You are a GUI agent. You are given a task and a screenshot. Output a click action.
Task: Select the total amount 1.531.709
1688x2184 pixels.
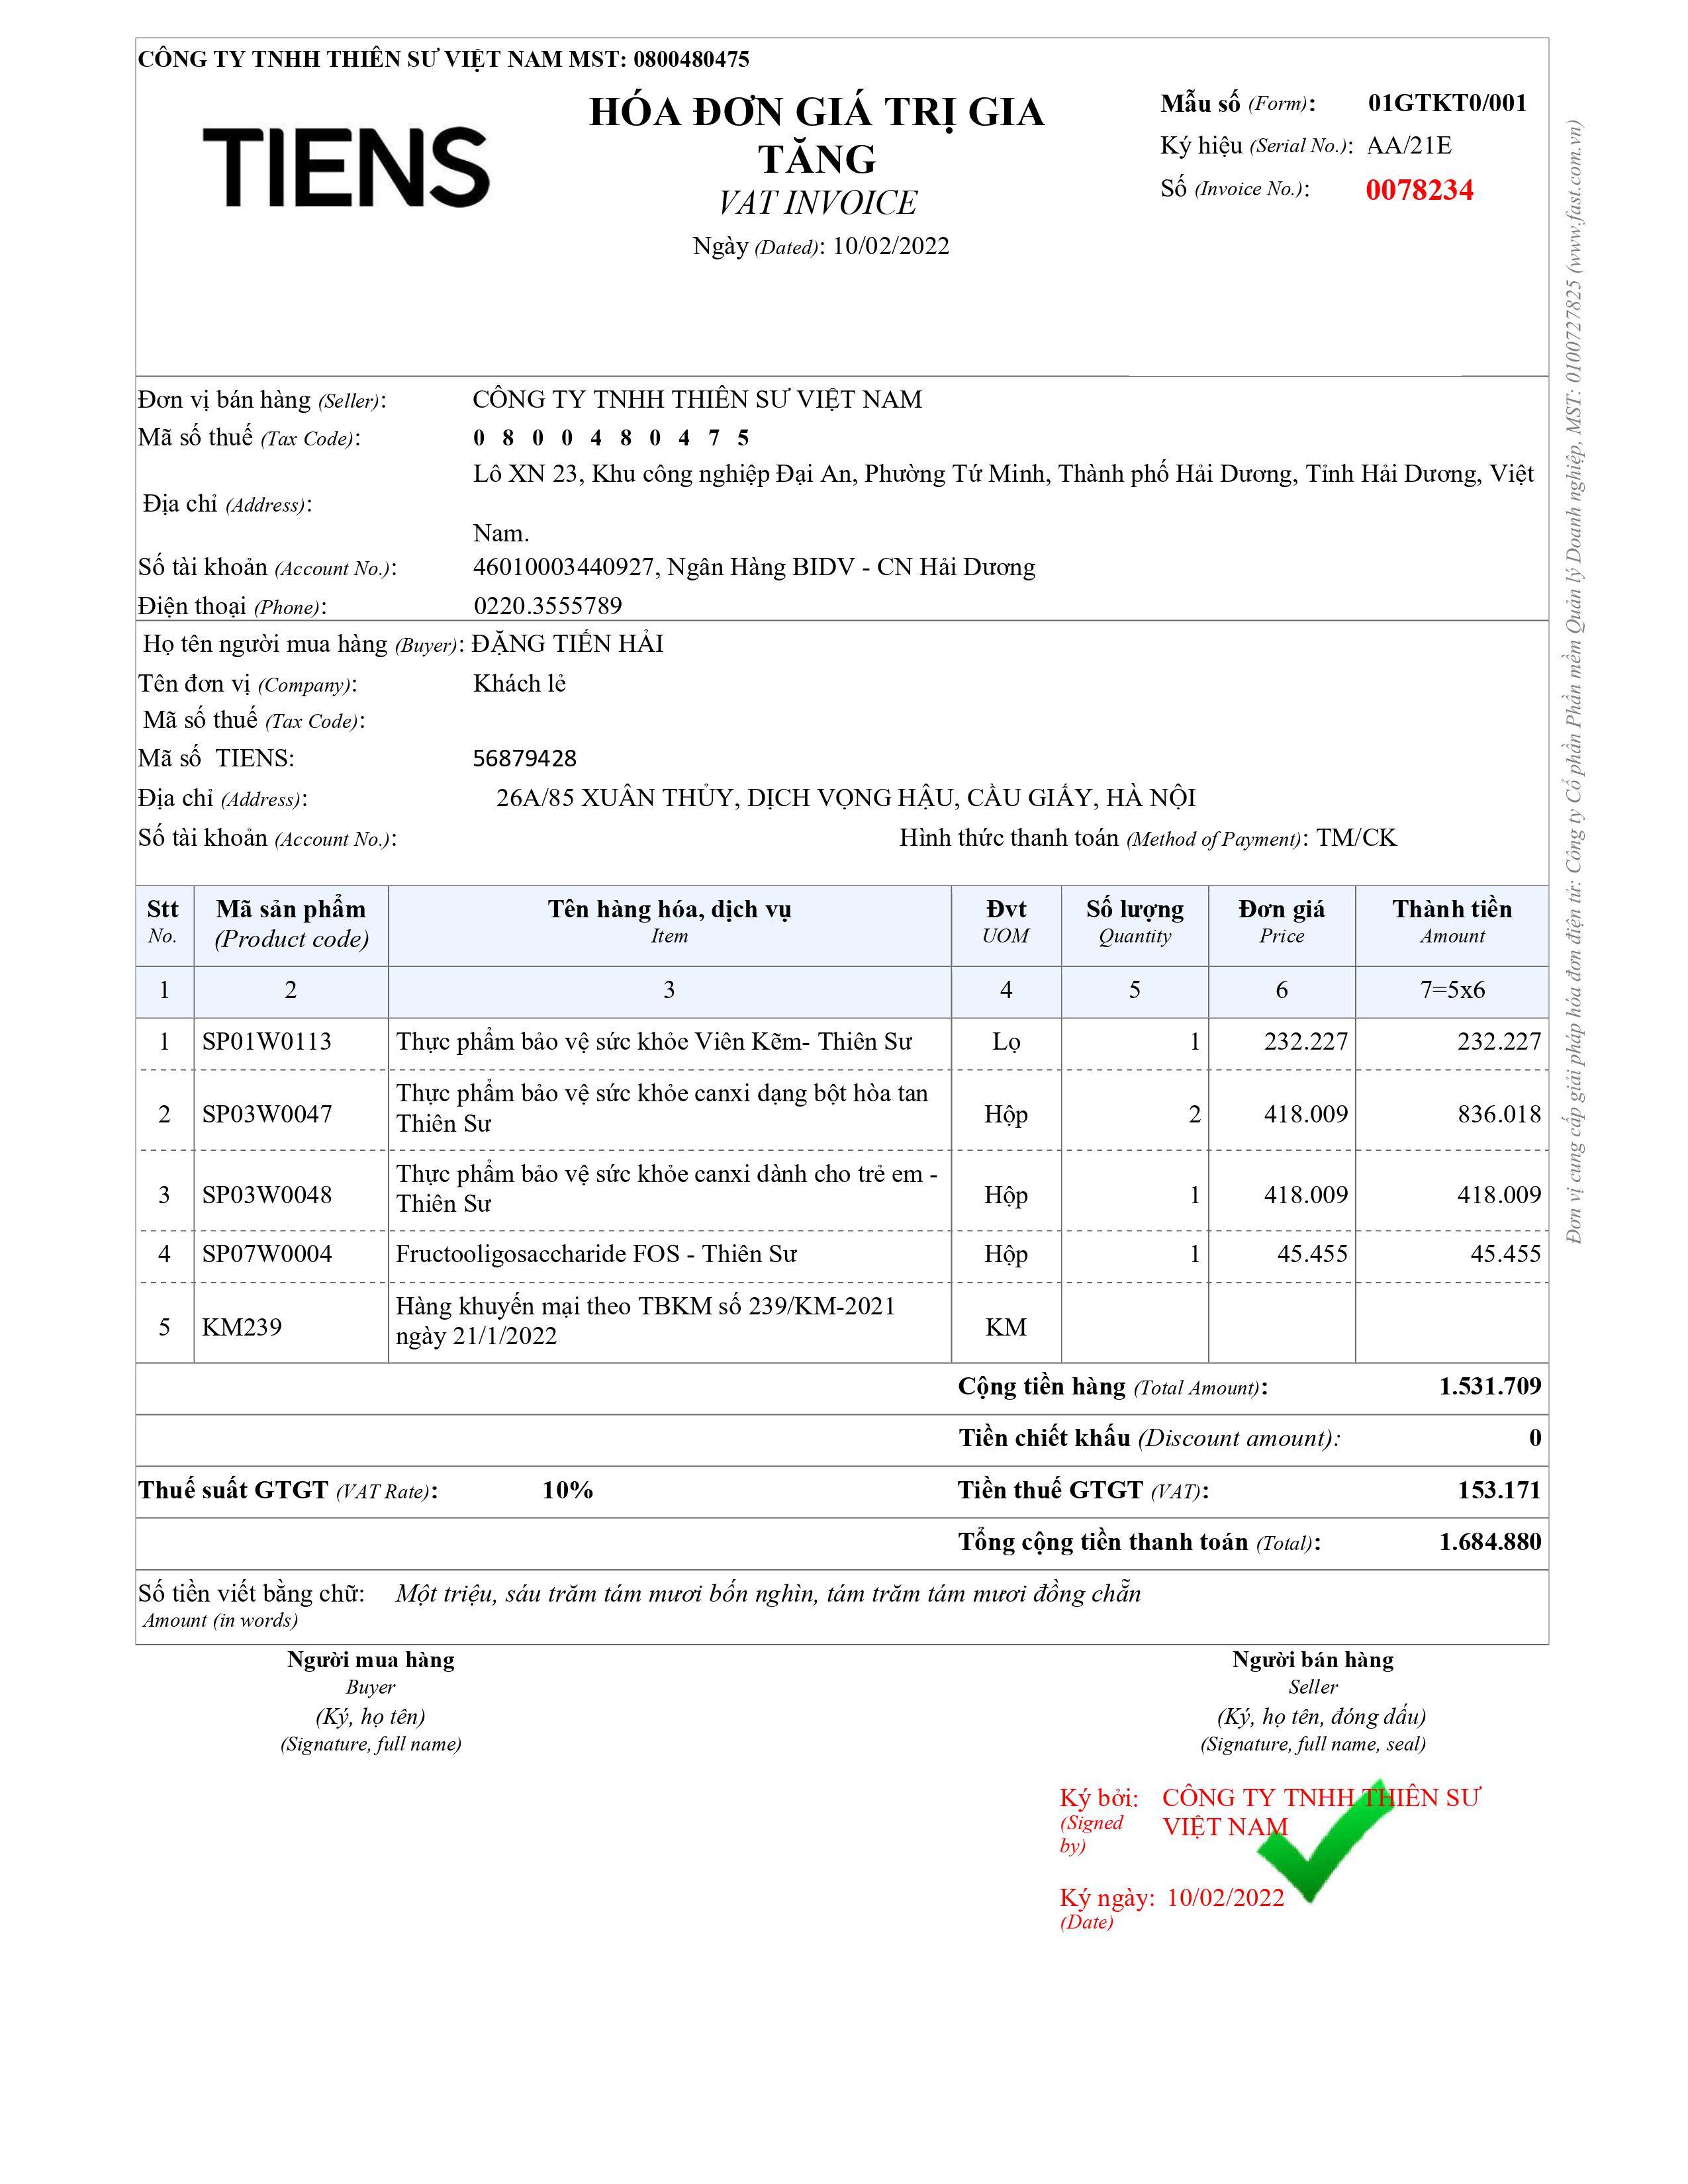[1490, 1386]
